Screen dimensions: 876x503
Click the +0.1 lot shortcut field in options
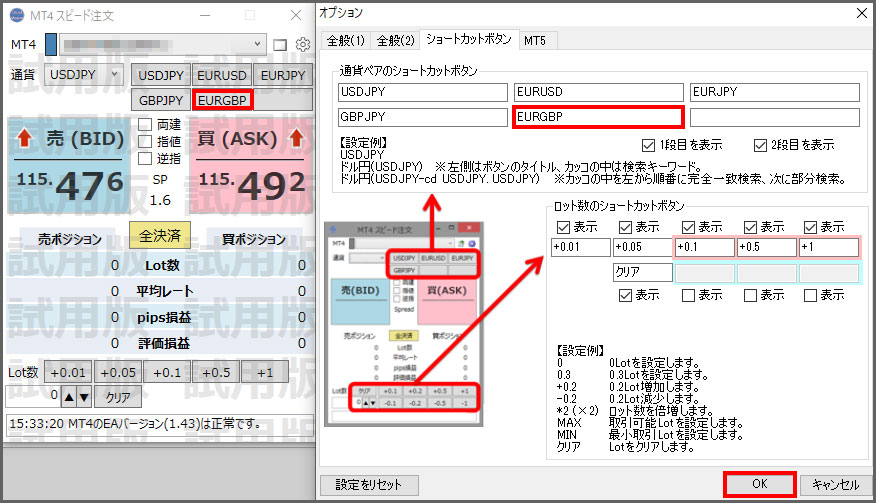click(705, 247)
